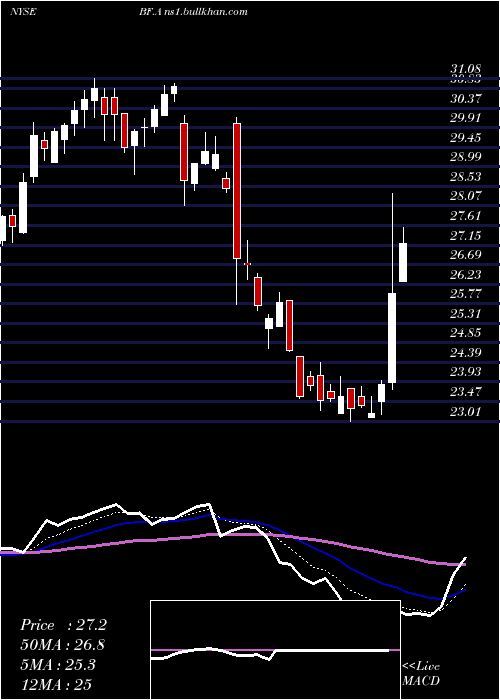Screen dimensions: 500x700
Task: Click the <<Live MACD label
Action: coord(421,673)
